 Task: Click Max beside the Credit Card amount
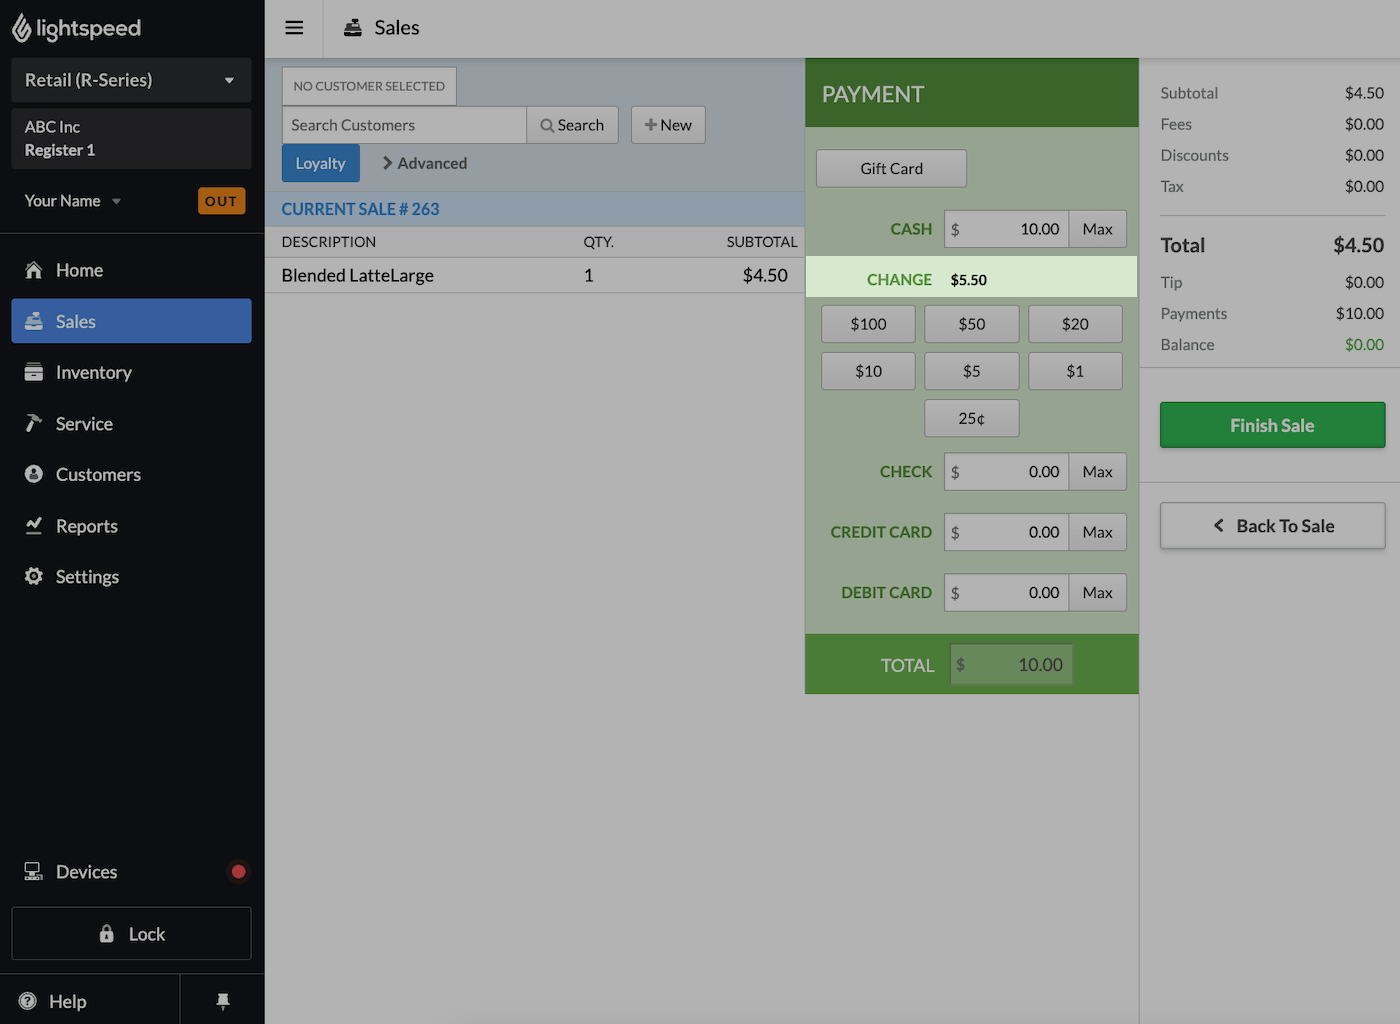click(1097, 532)
